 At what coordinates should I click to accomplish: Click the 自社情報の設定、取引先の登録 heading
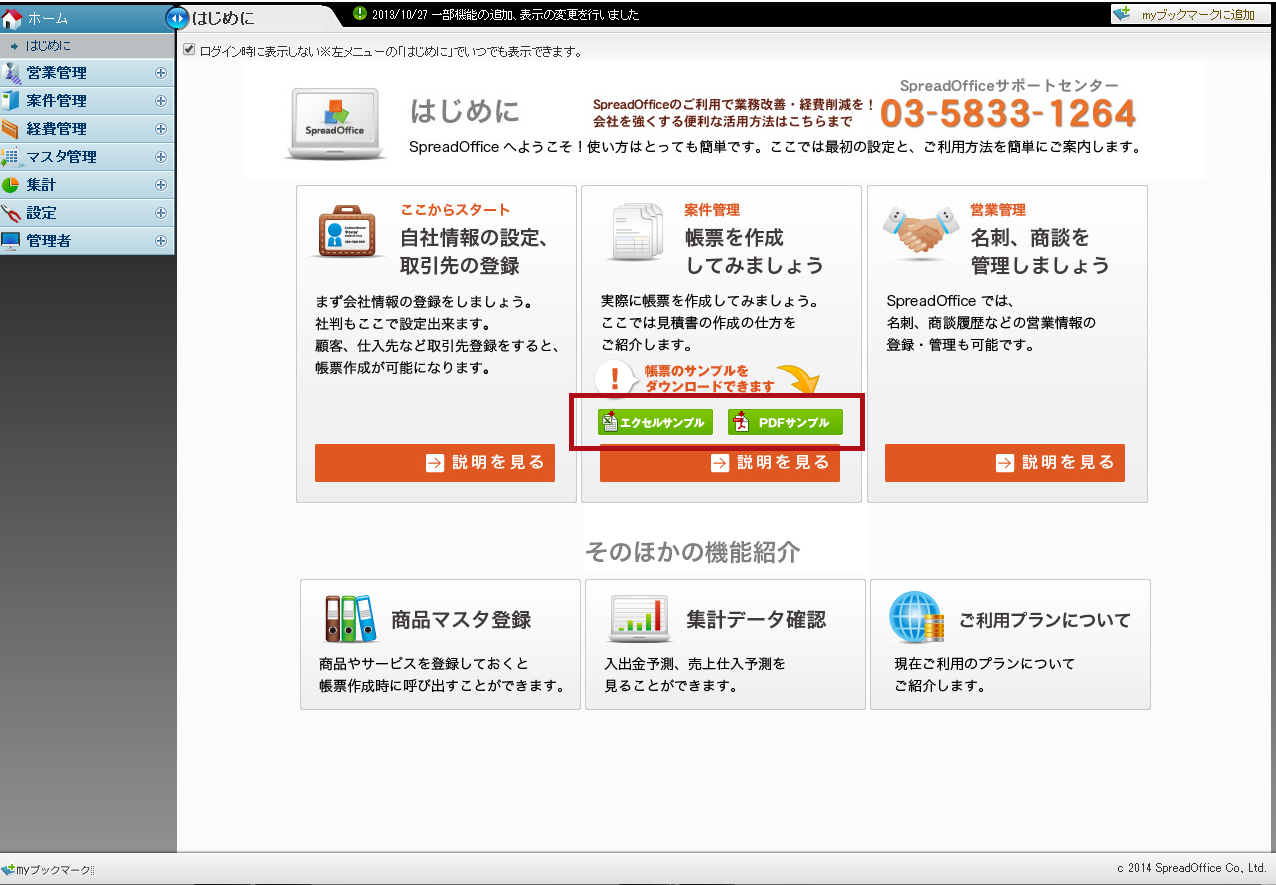point(473,252)
